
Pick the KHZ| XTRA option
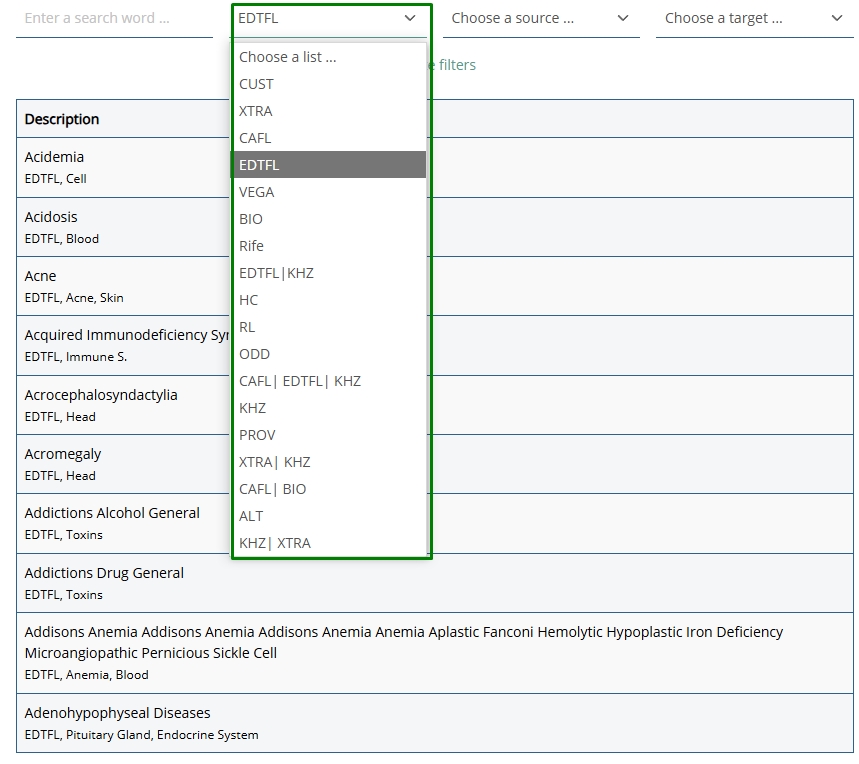coord(275,543)
